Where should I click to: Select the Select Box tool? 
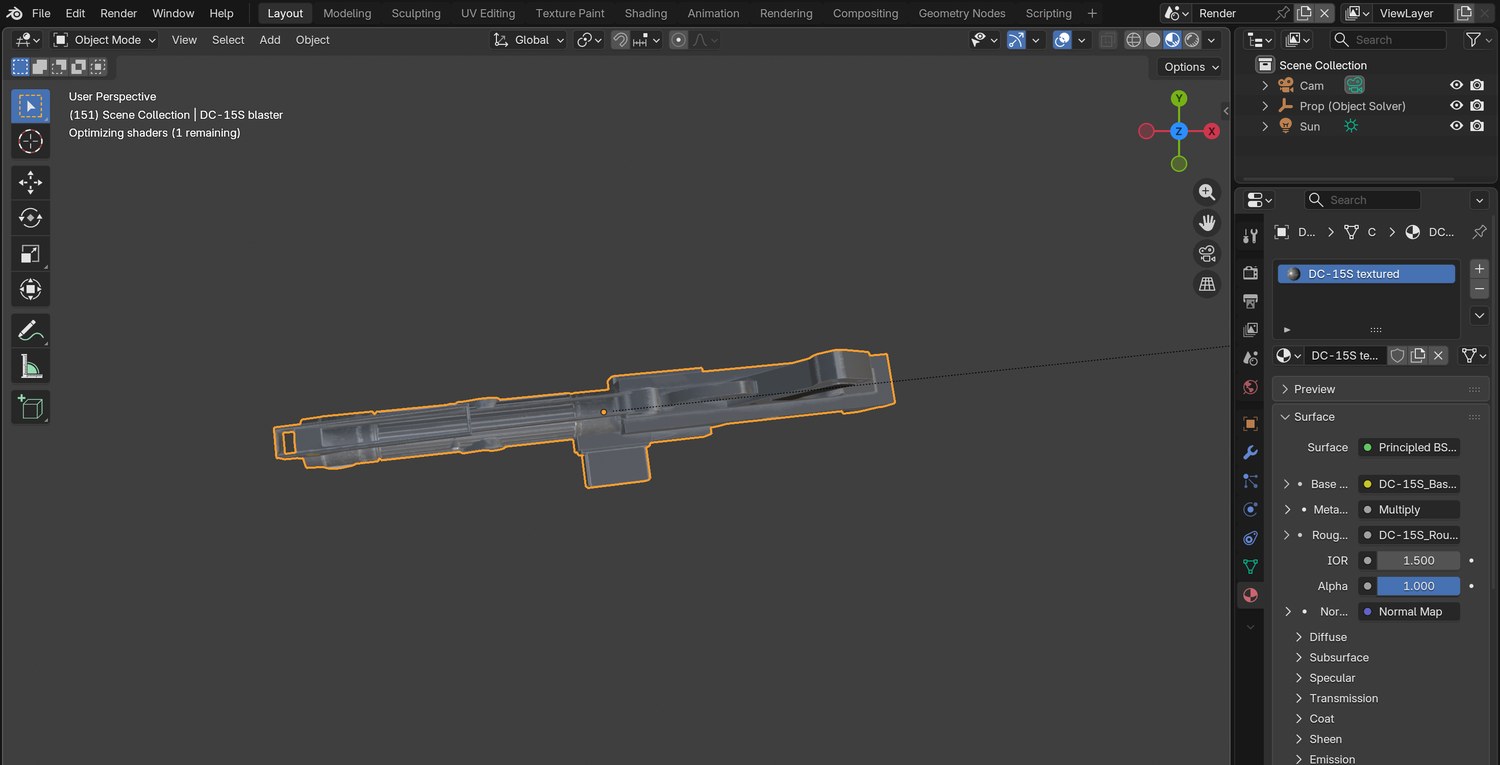[30, 106]
